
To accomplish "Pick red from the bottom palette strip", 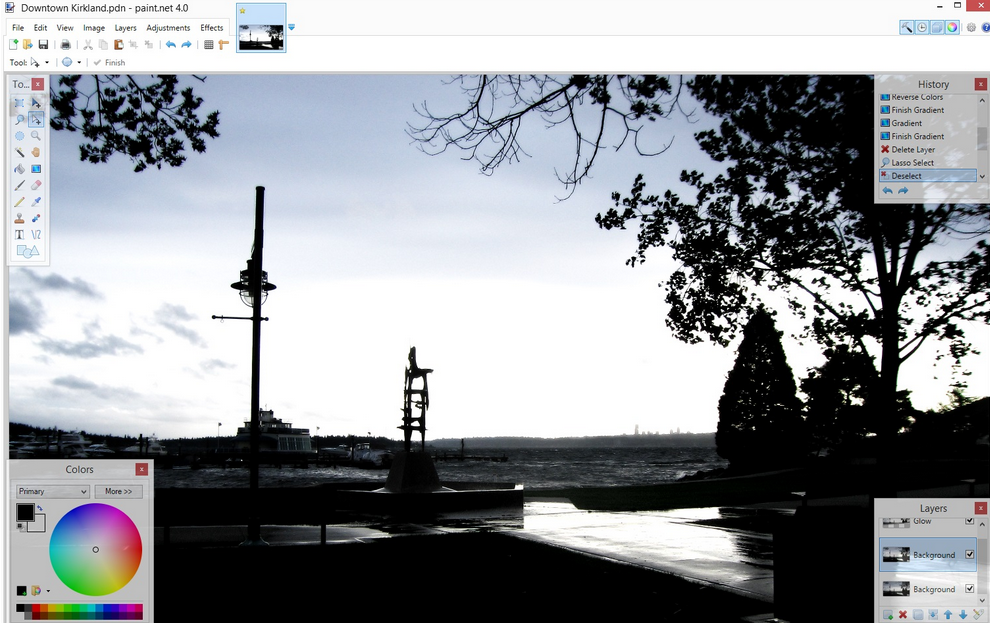I will [36, 608].
